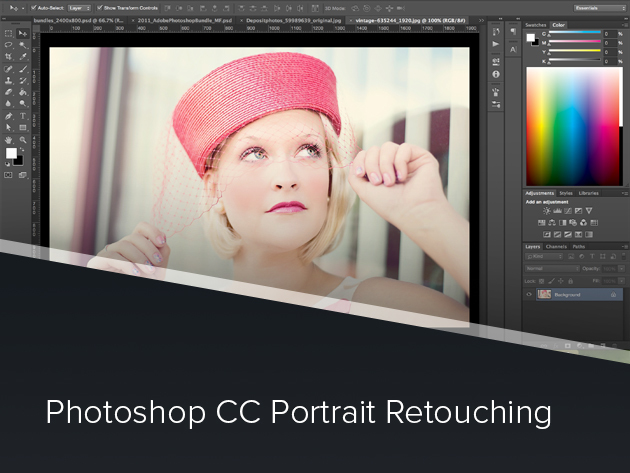Toggle Show Transform Controls checkbox

click(x=100, y=8)
